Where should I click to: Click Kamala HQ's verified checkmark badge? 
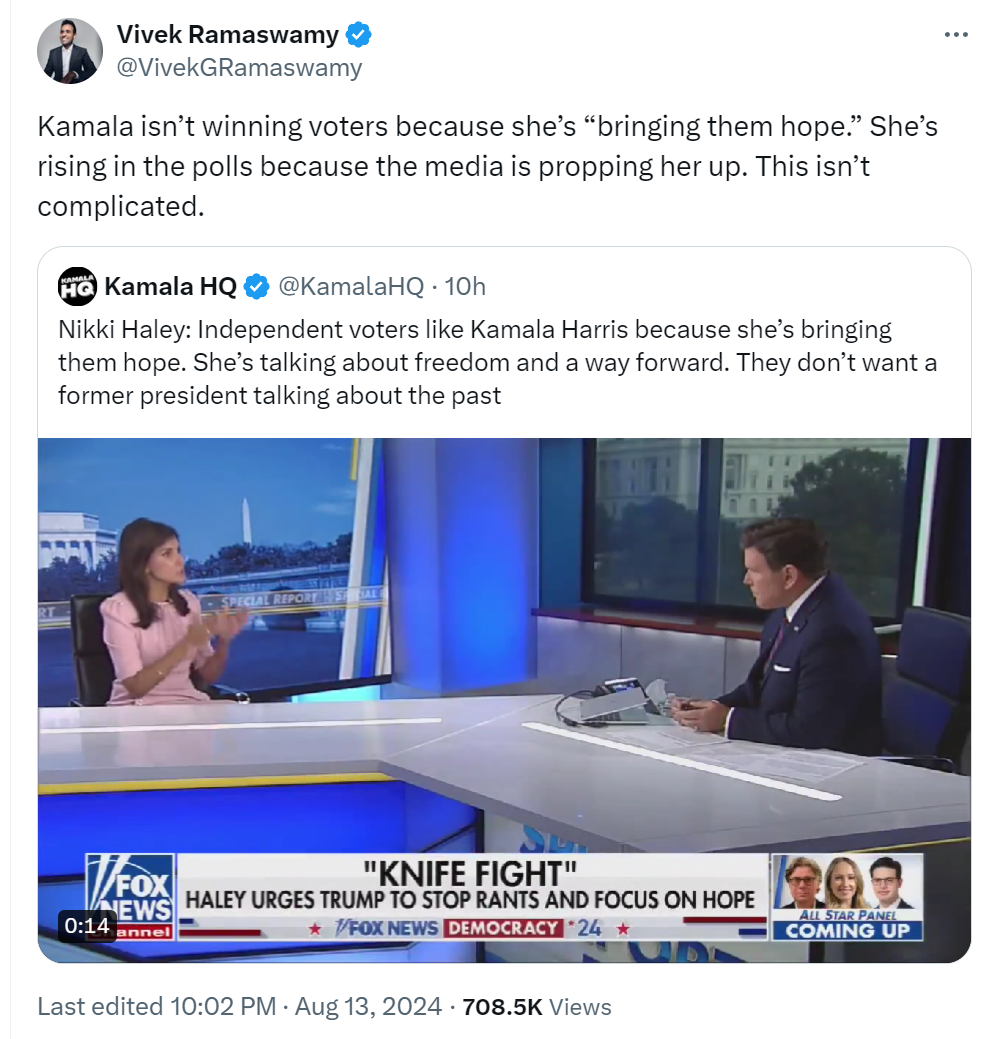(x=257, y=287)
